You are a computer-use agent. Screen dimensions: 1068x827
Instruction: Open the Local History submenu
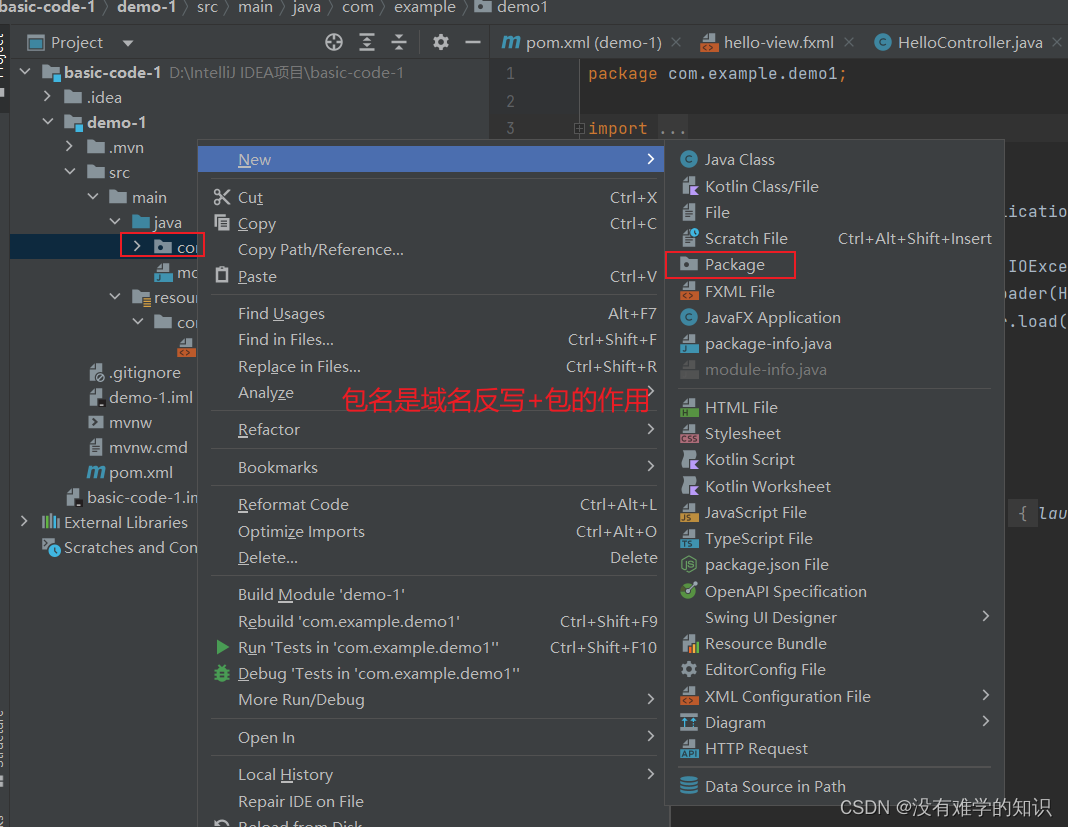[x=430, y=775]
